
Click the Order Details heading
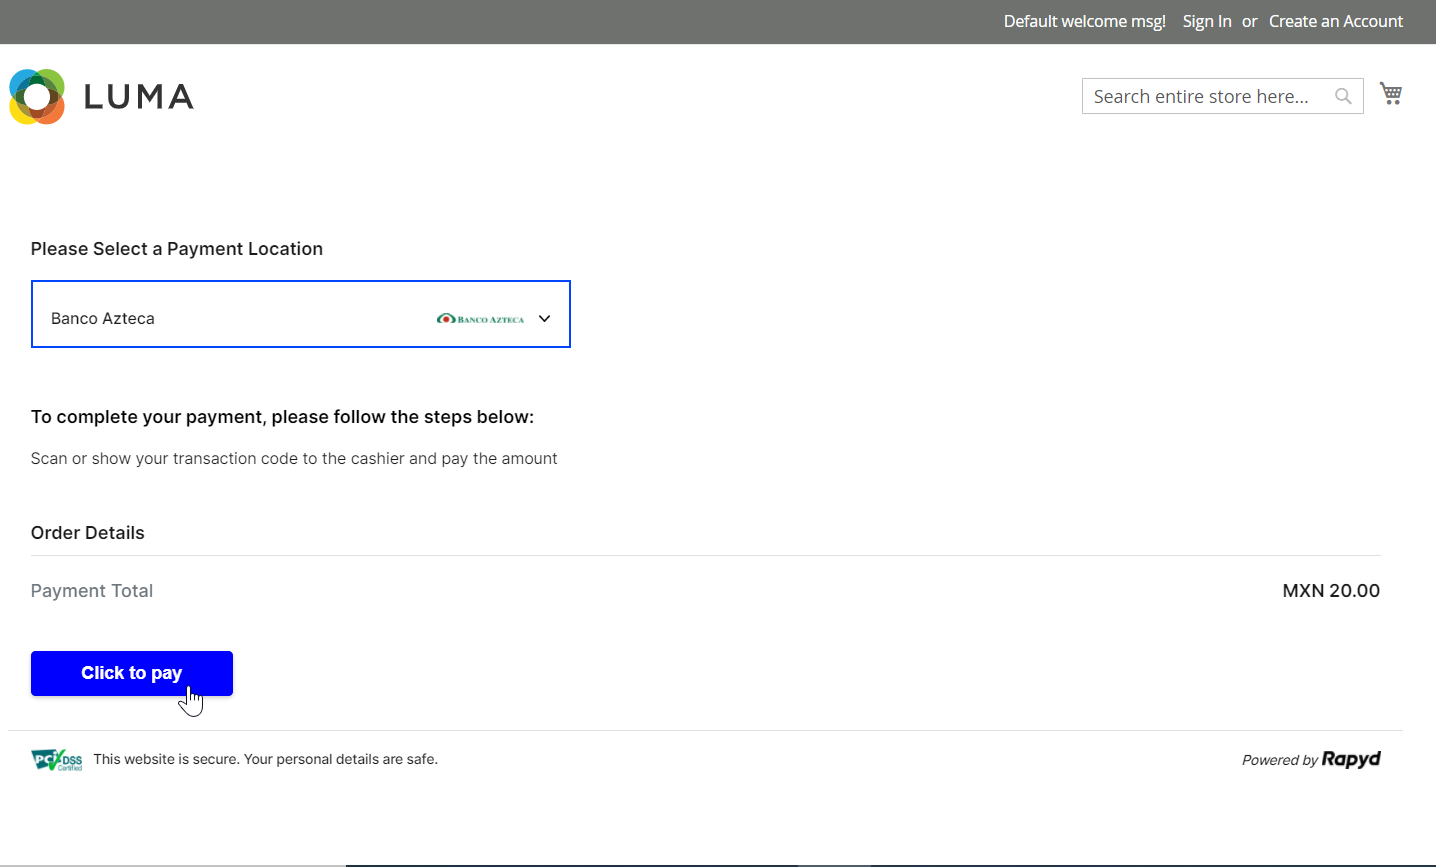click(x=88, y=533)
